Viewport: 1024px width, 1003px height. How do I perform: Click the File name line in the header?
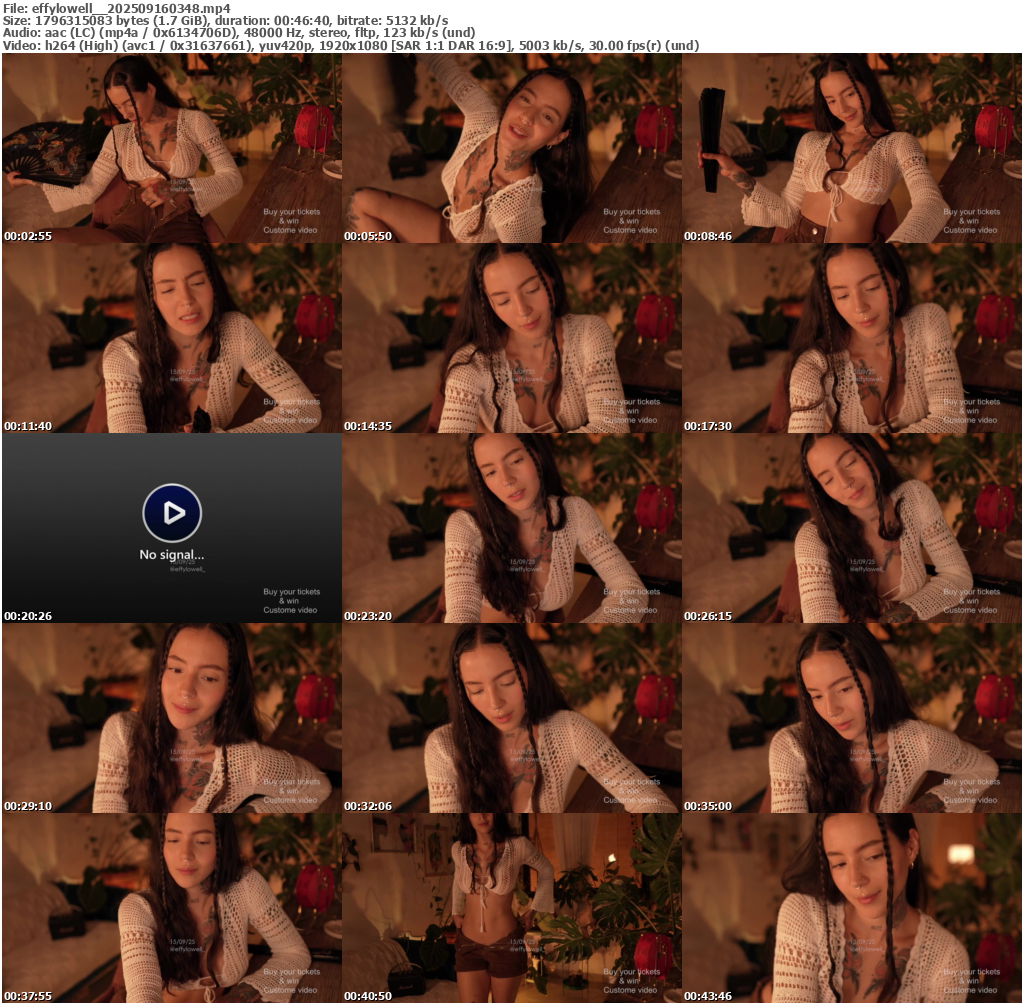117,8
